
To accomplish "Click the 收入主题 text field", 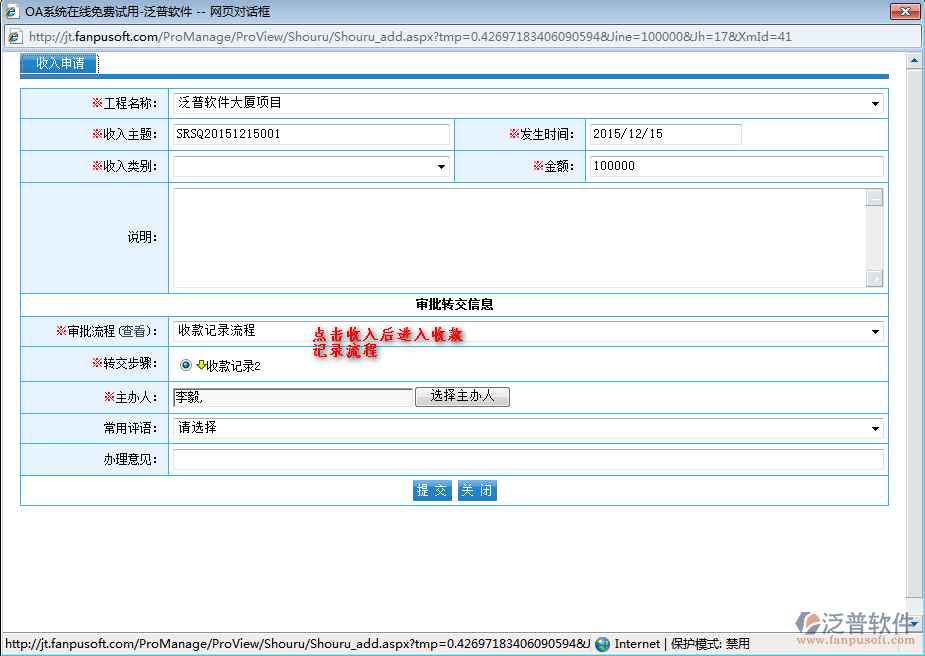I will [x=311, y=134].
